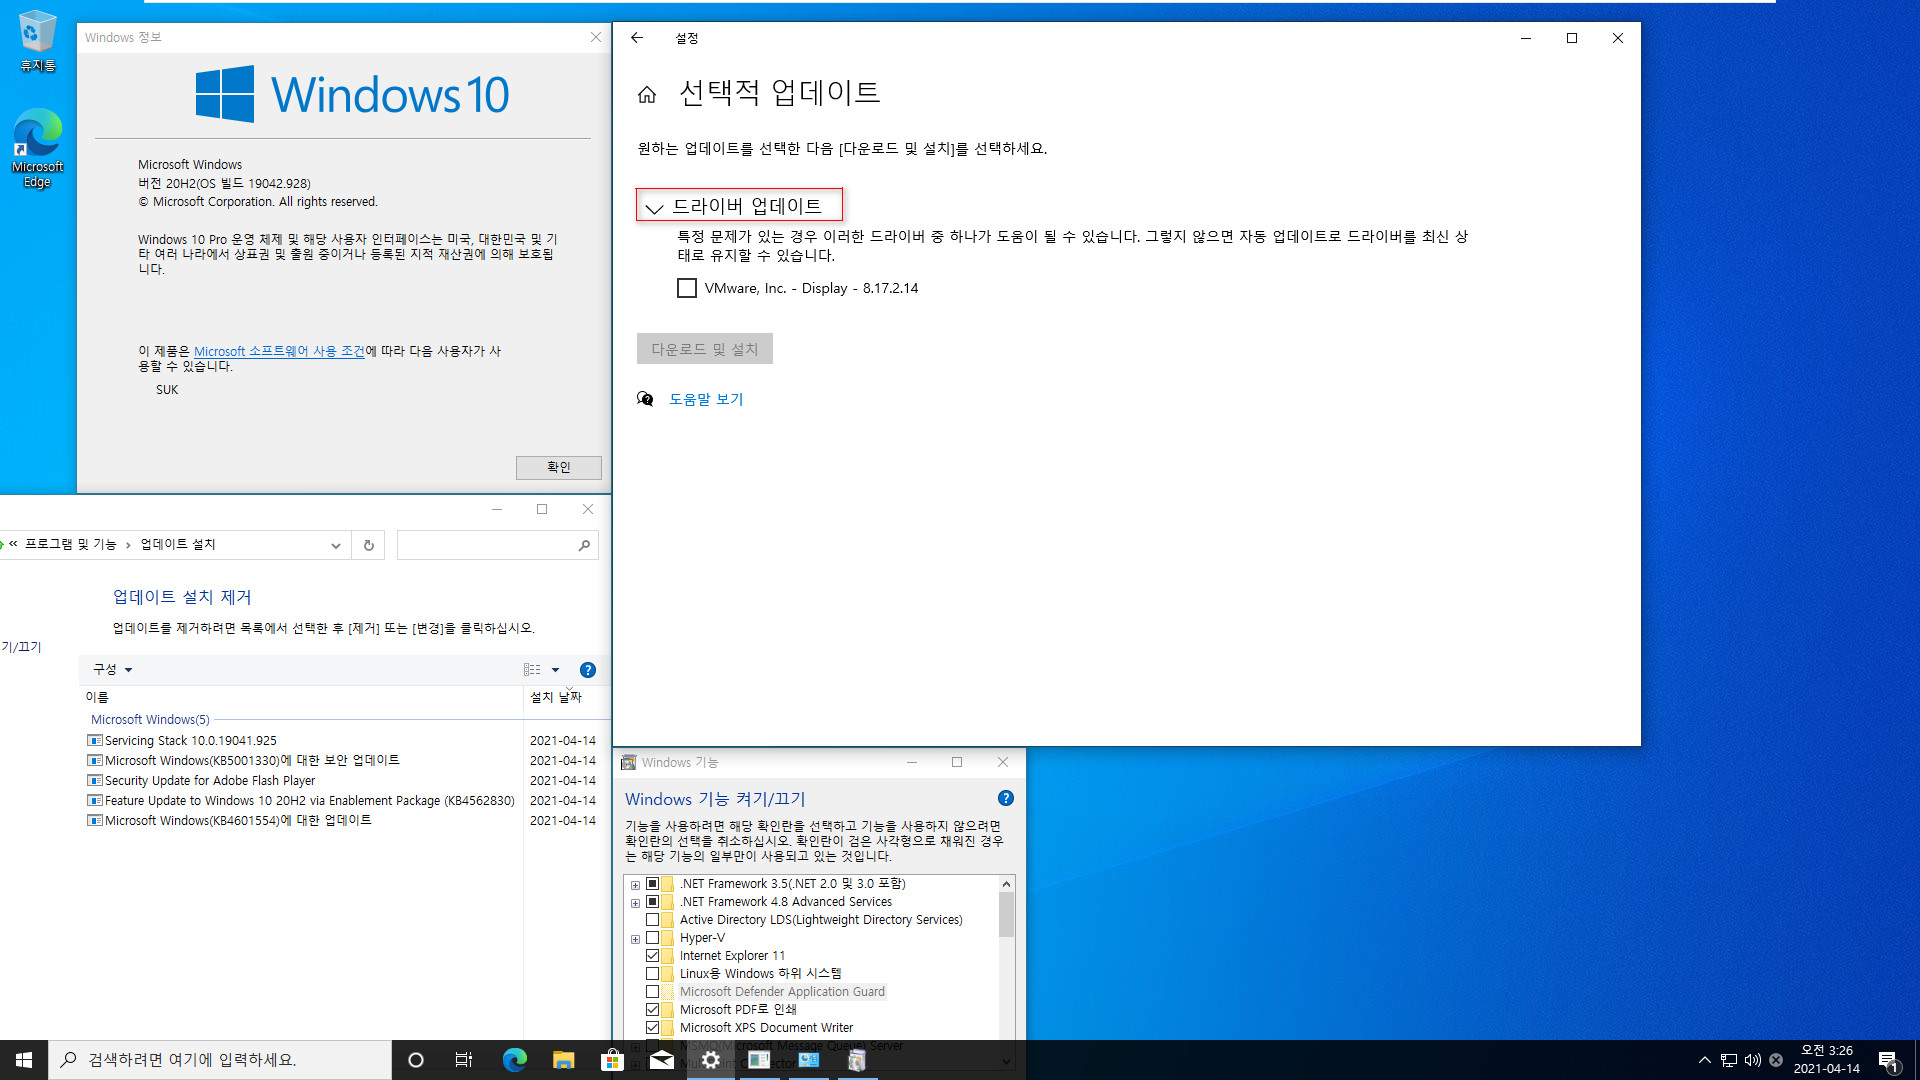Show hidden tray icons chevron

pos(1705,1060)
